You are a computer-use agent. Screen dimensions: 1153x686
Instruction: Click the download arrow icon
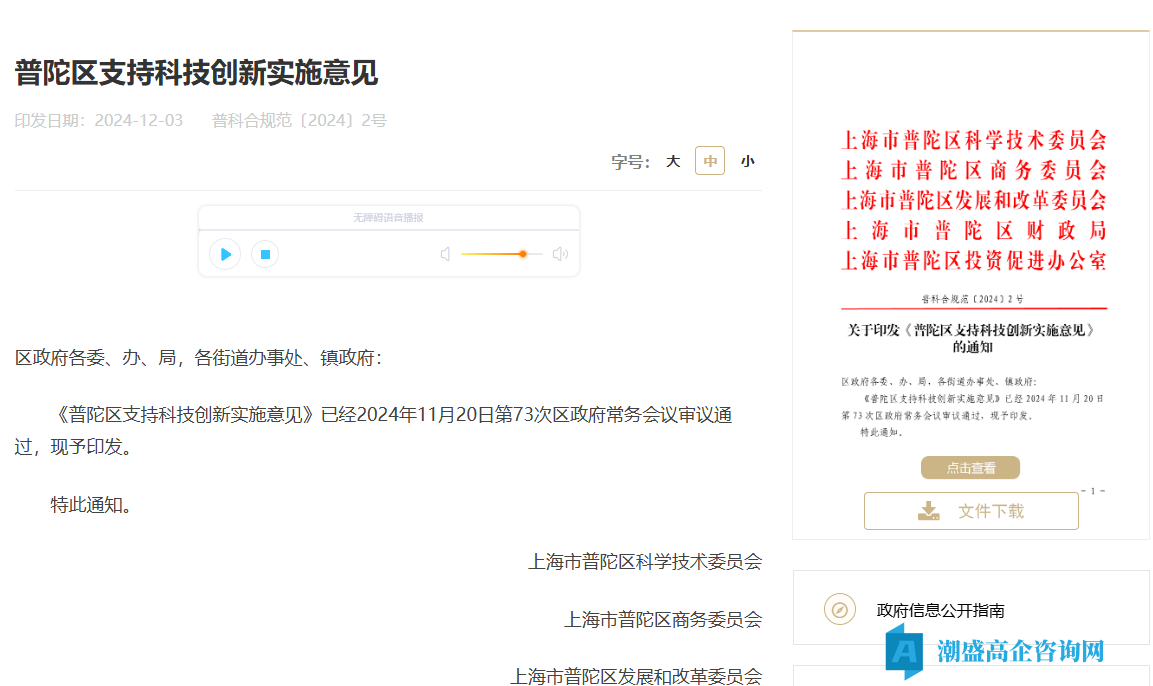tap(929, 511)
